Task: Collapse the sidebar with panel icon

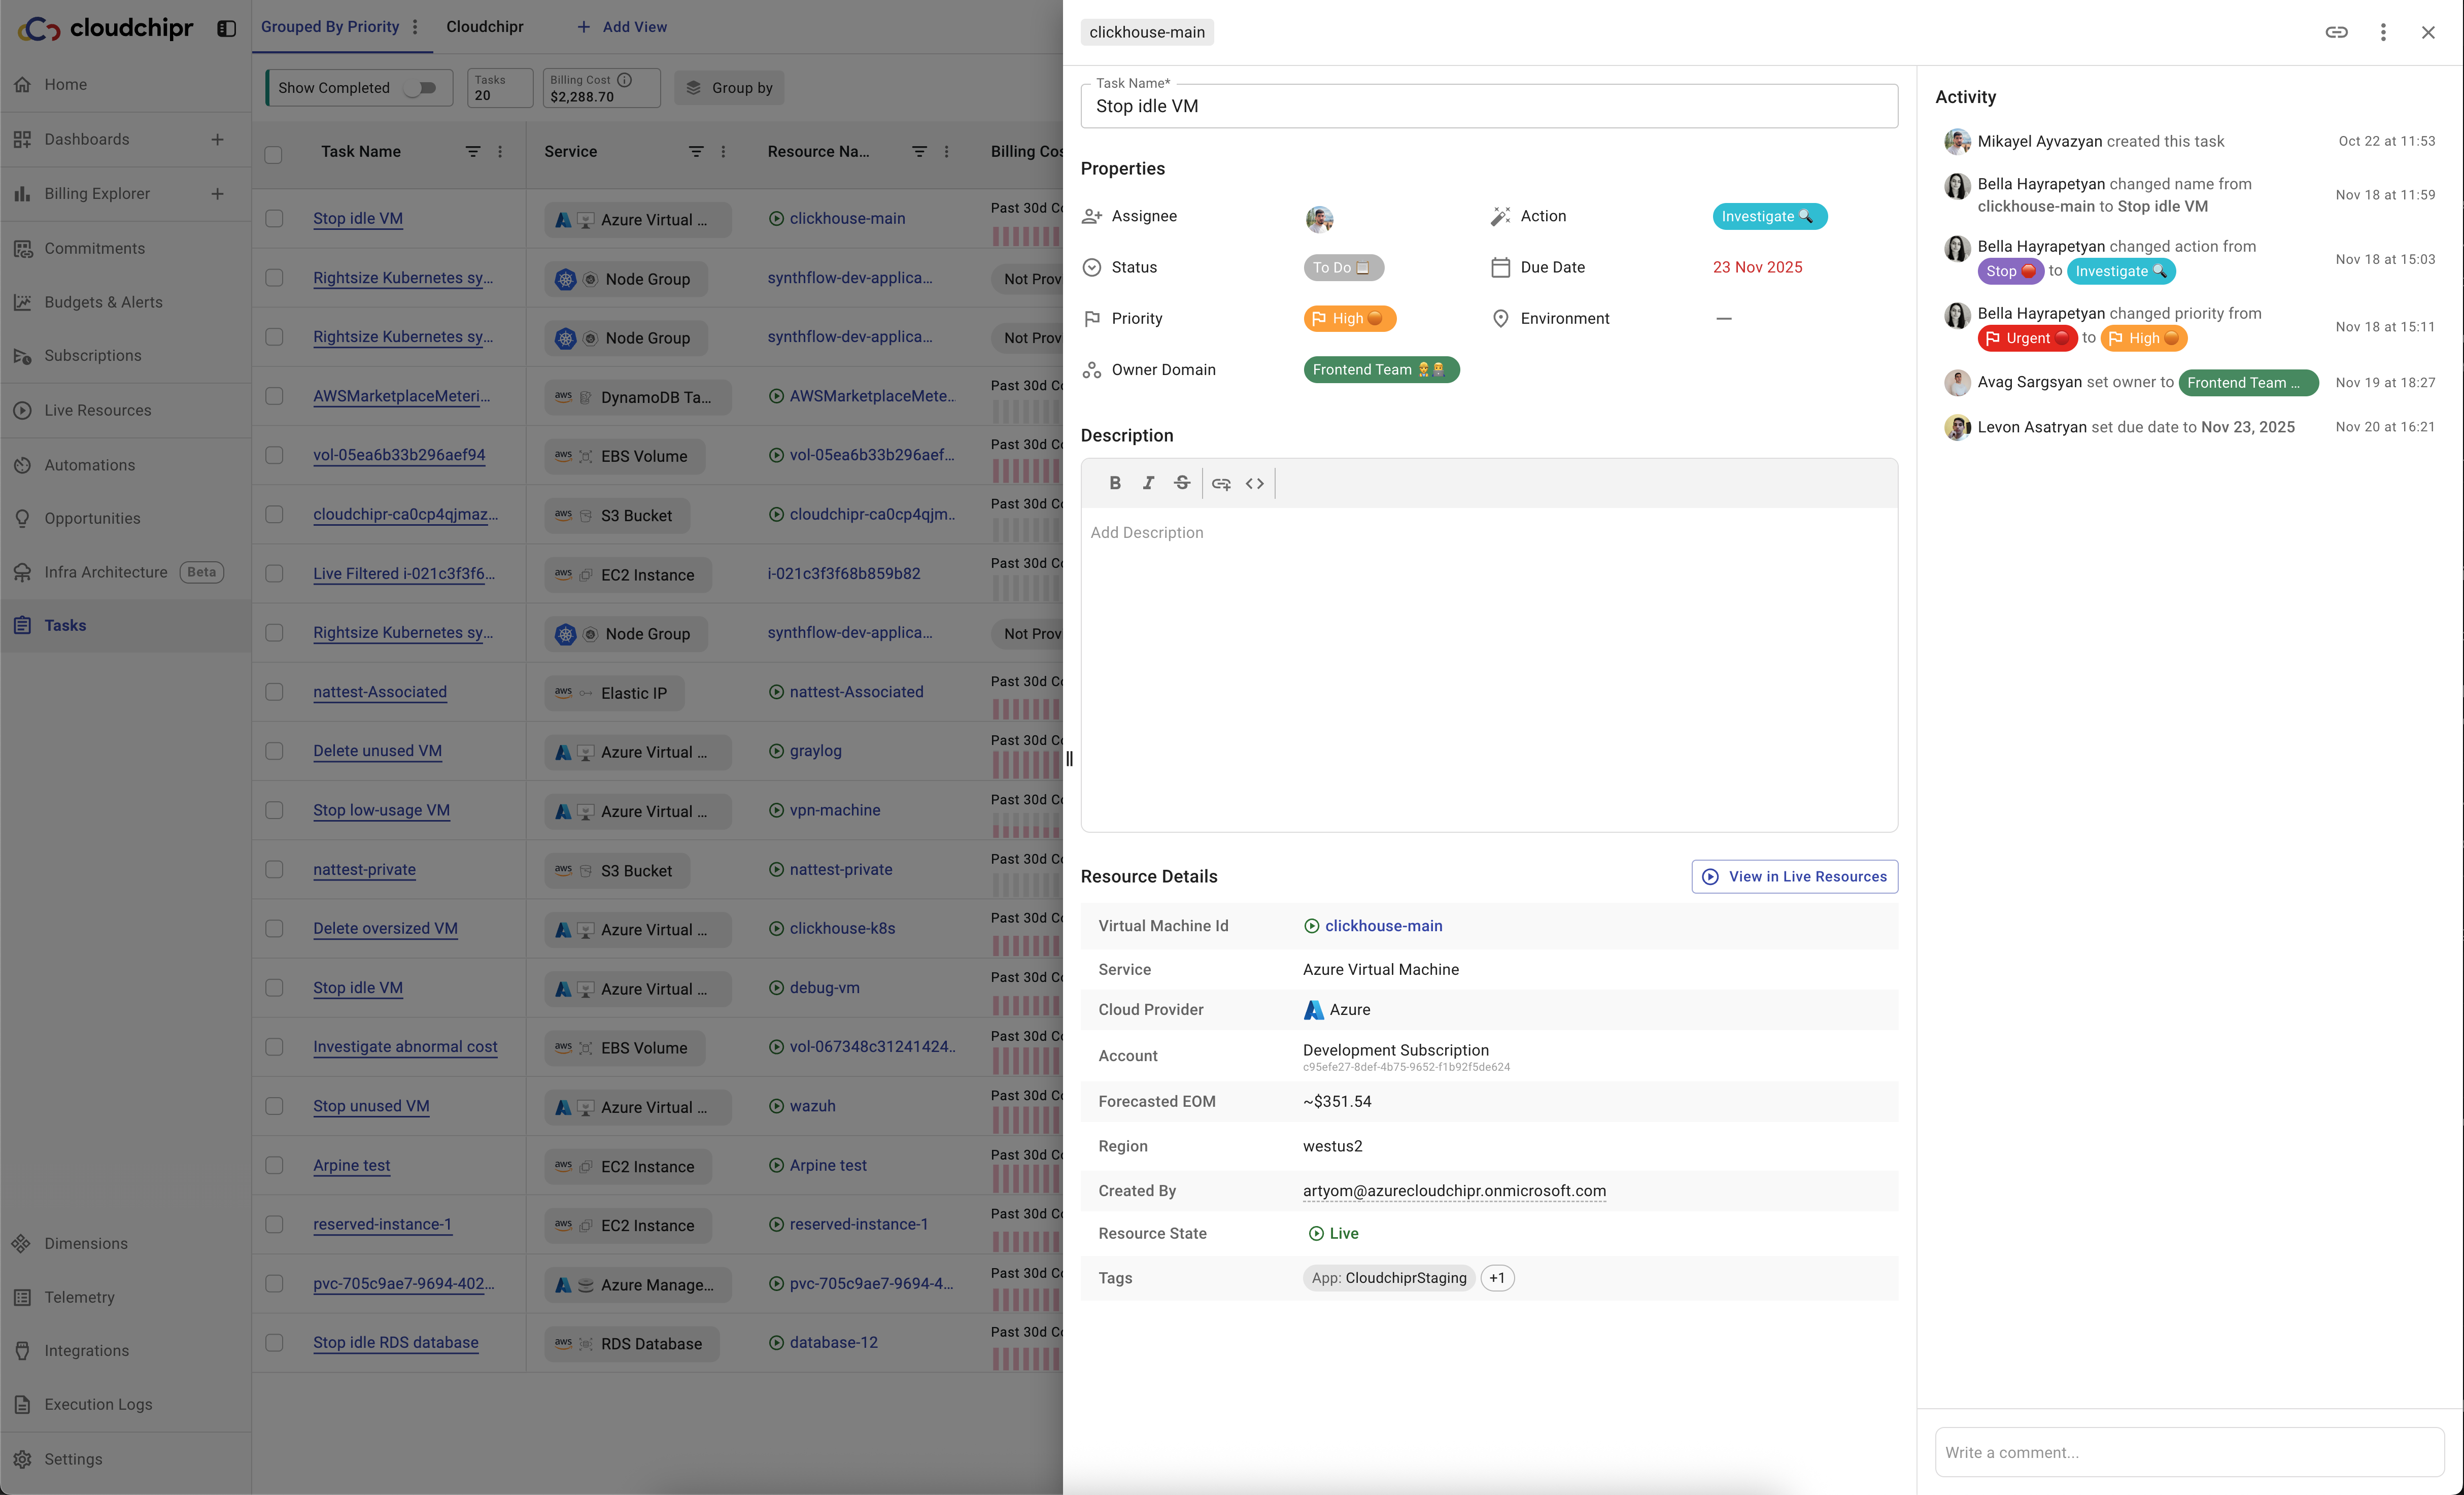Action: (x=227, y=28)
